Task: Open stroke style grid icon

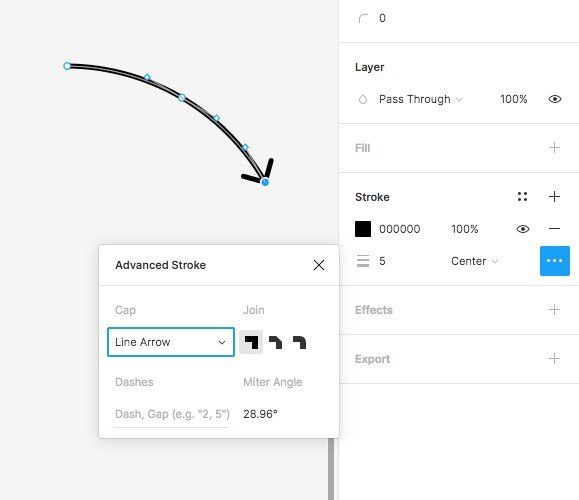Action: [522, 196]
